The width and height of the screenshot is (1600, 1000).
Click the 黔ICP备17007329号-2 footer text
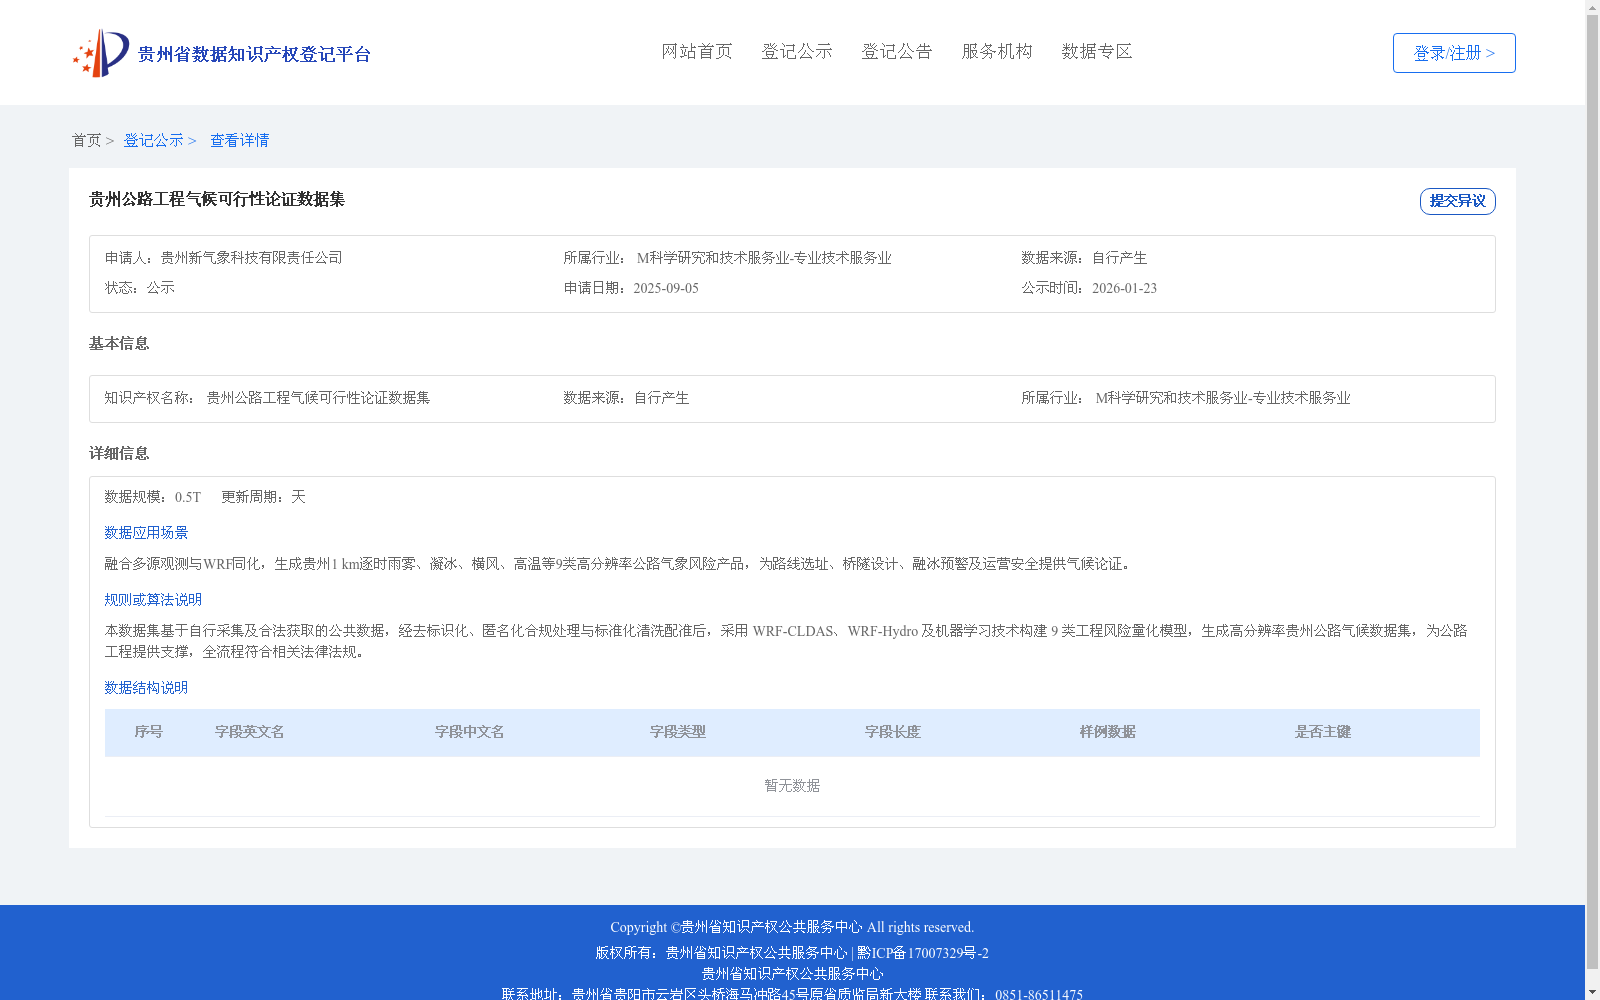923,953
